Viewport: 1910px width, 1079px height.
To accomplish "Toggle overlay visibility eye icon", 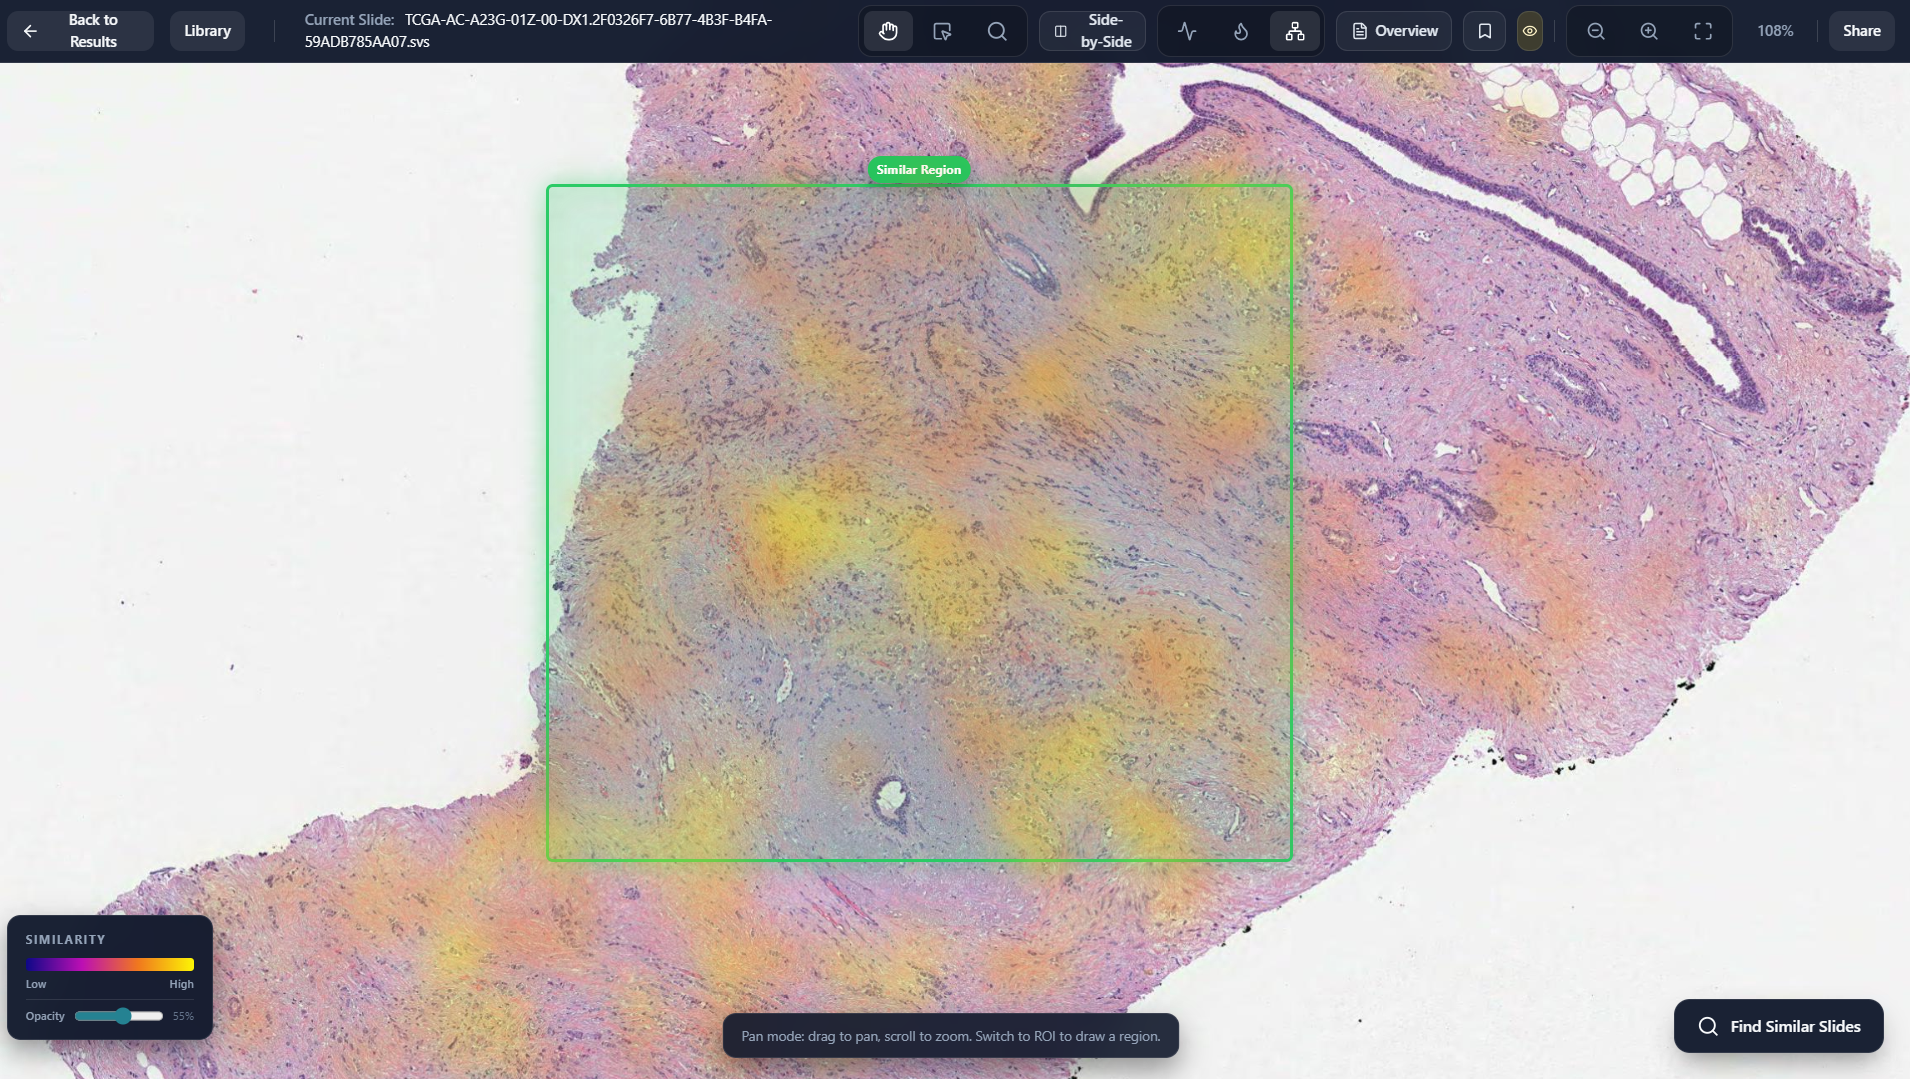I will pyautogui.click(x=1530, y=31).
